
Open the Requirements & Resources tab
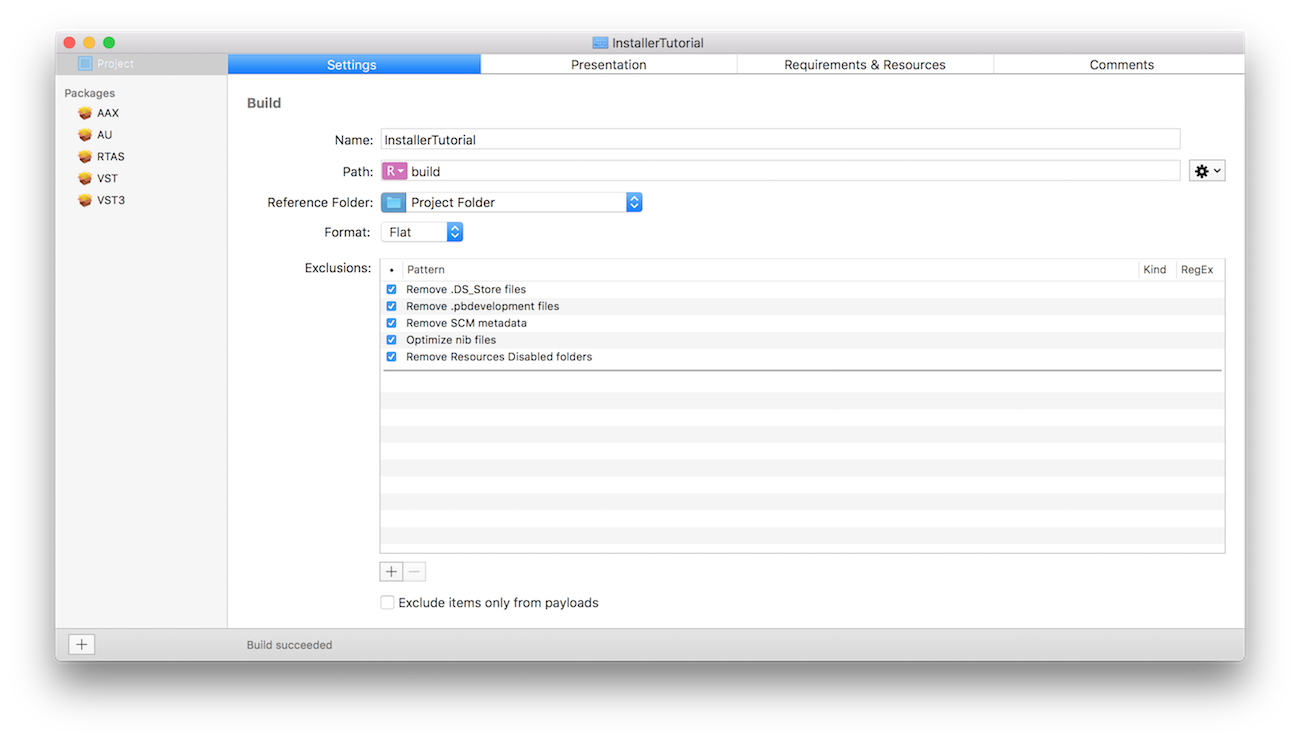[x=864, y=65]
